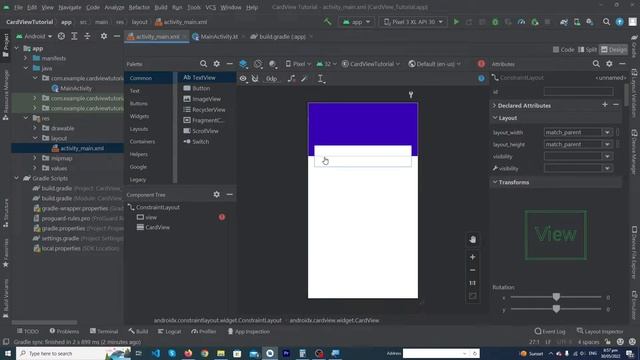The image size is (640, 360).
Task: Open Component Tree settings gear
Action: 216,195
